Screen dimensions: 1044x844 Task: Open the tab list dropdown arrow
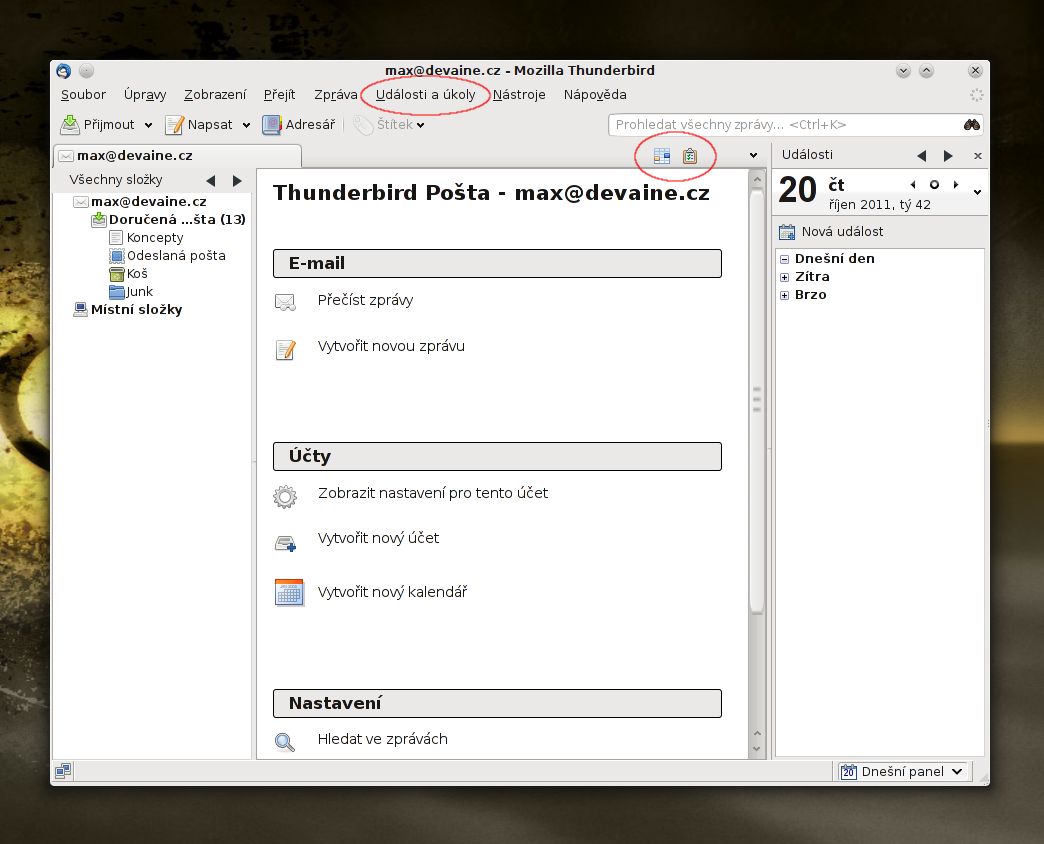click(753, 156)
